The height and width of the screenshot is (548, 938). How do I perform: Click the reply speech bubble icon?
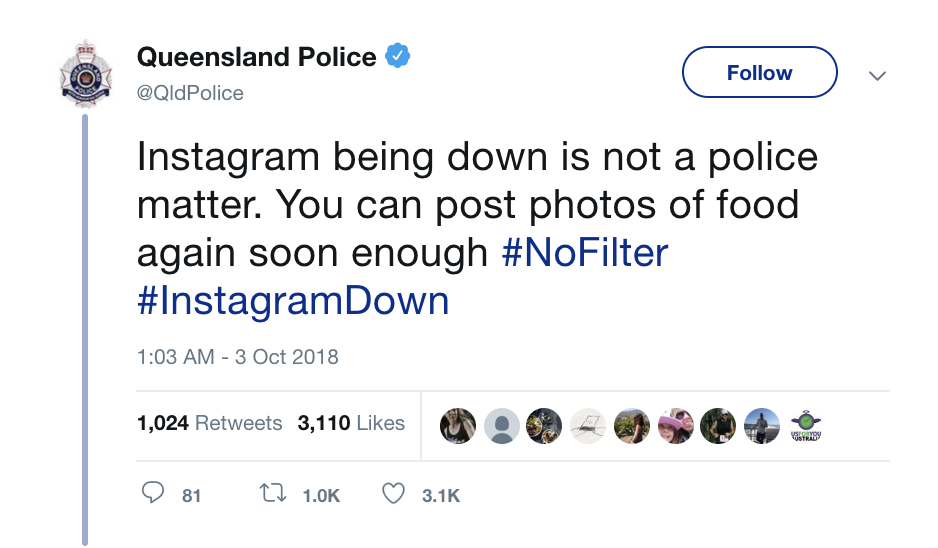pyautogui.click(x=153, y=494)
